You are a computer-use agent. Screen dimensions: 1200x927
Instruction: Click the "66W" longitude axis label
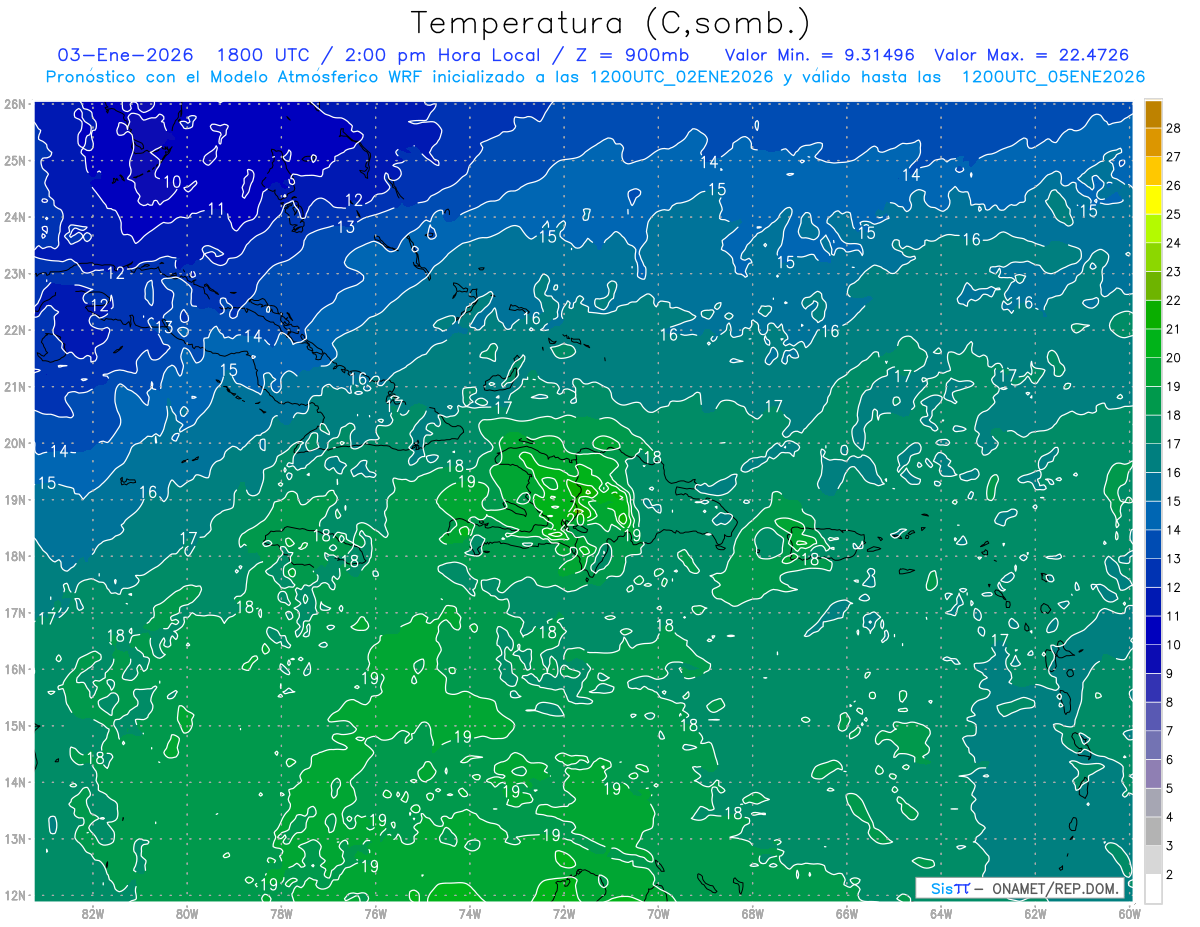(x=847, y=913)
